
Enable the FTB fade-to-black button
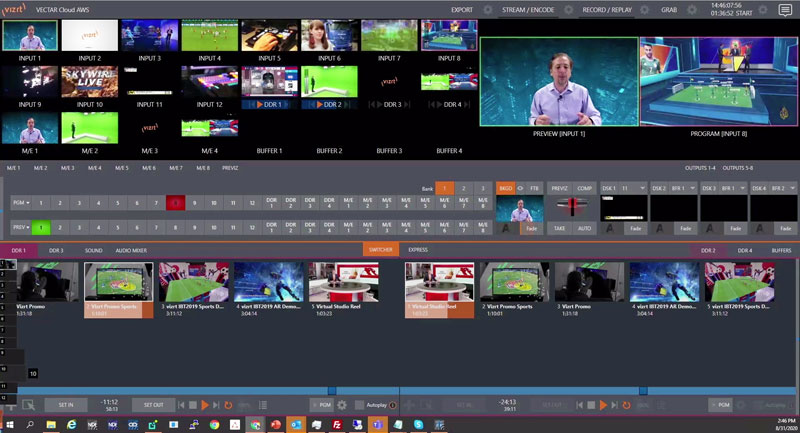[534, 188]
